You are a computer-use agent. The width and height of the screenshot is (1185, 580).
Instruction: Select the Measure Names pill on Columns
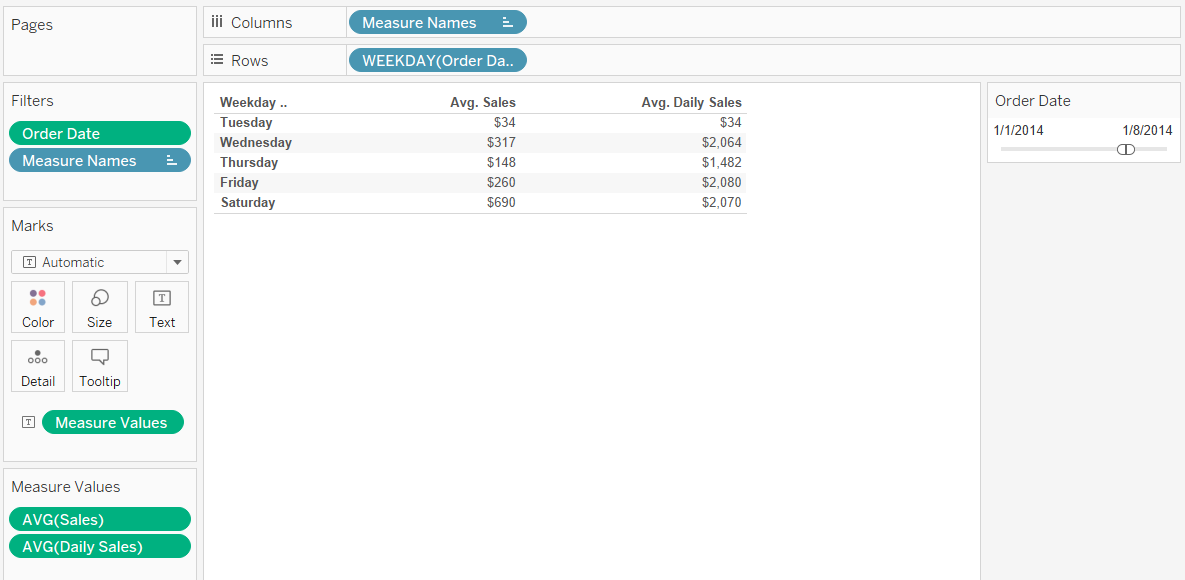[x=438, y=23]
